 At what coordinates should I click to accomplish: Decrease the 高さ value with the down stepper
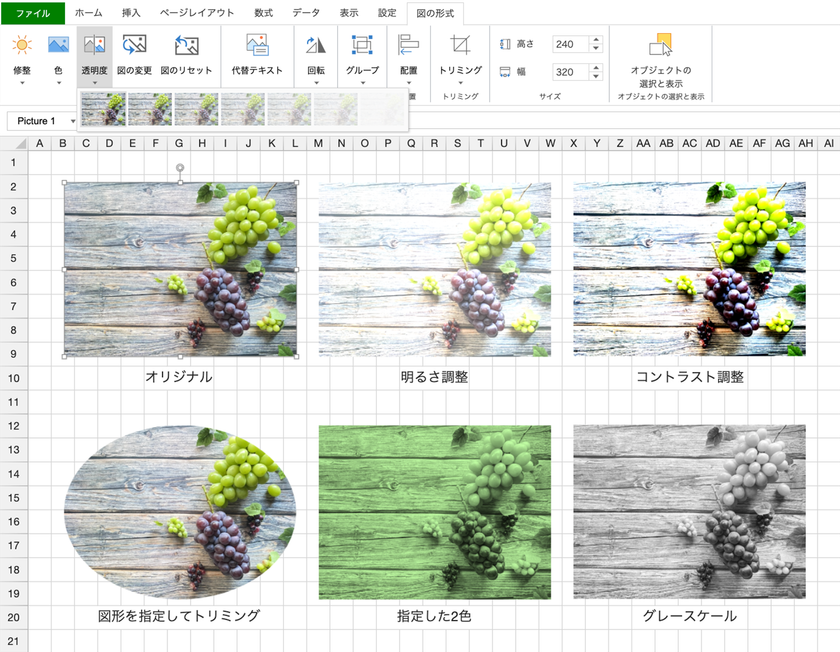(596, 48)
